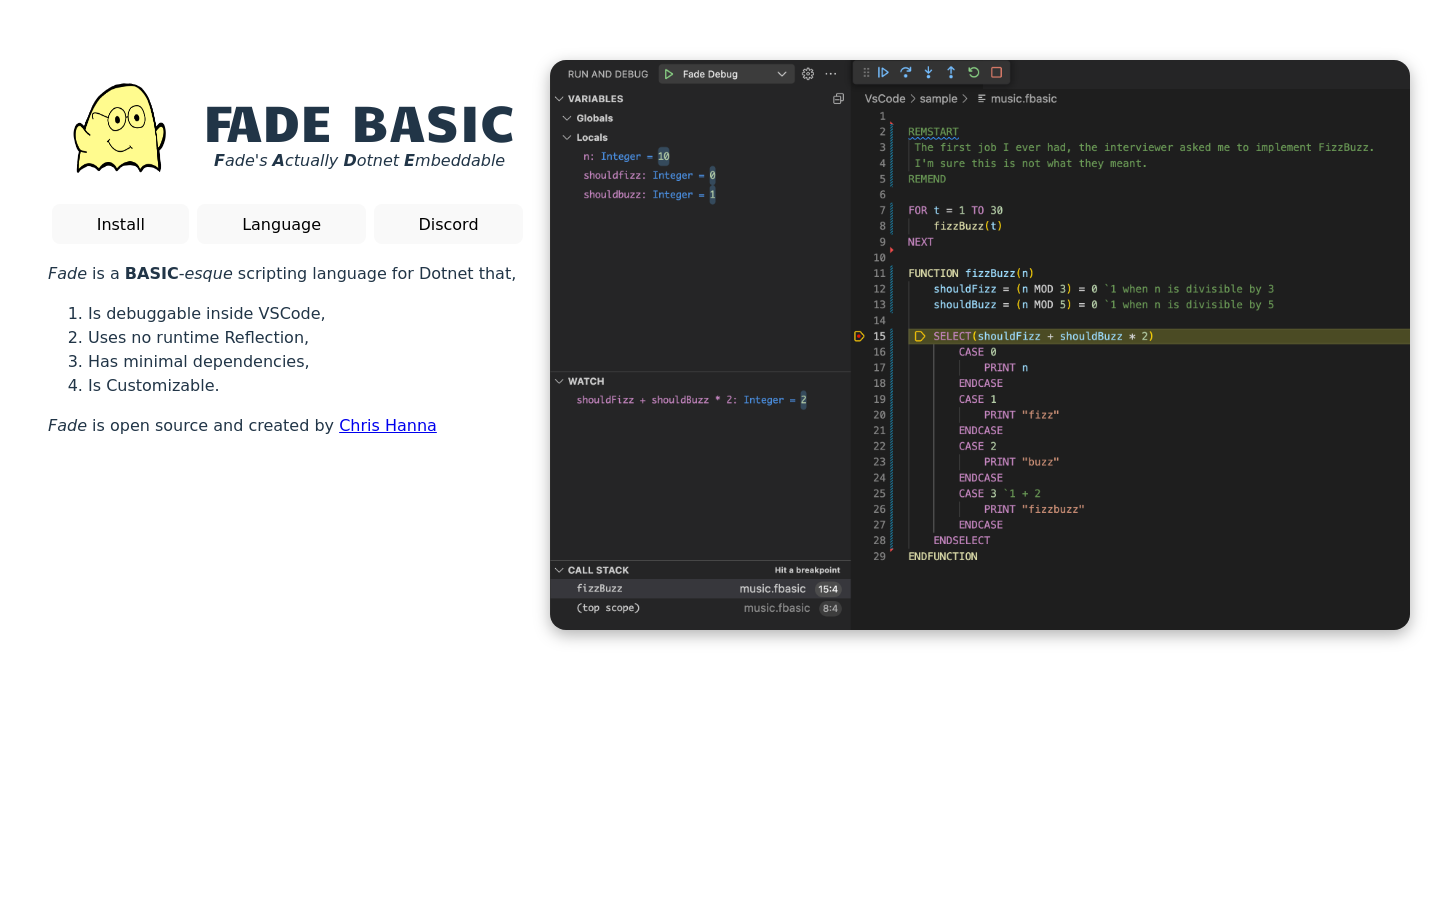
Task: Select local variable n: Integer = 10
Action: point(626,157)
